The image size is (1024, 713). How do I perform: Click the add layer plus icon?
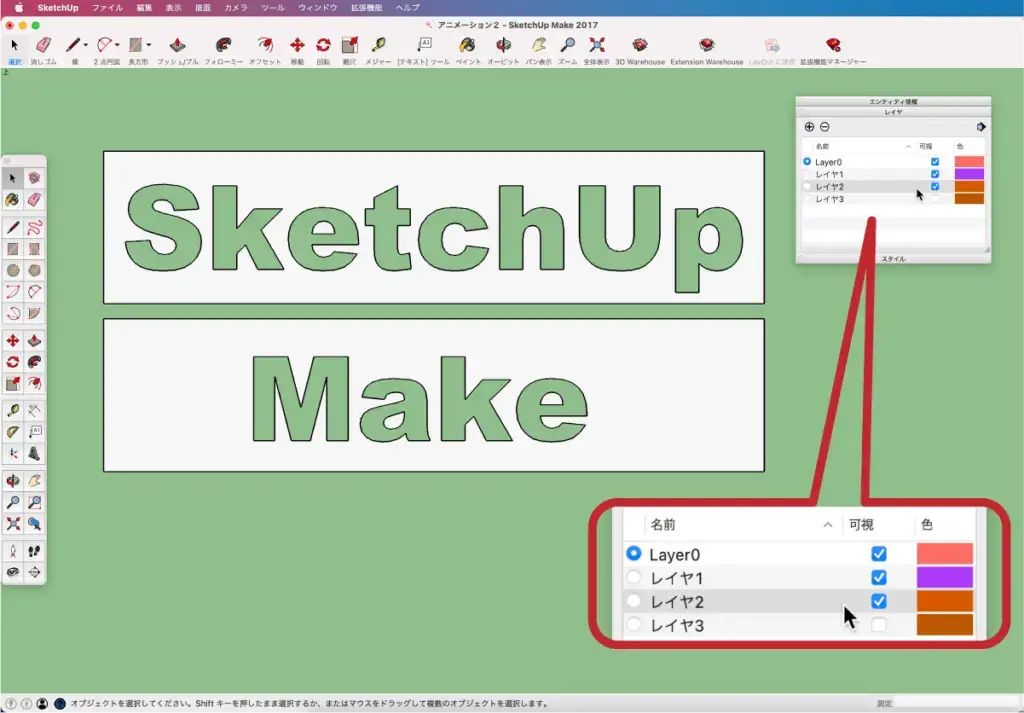(x=809, y=127)
